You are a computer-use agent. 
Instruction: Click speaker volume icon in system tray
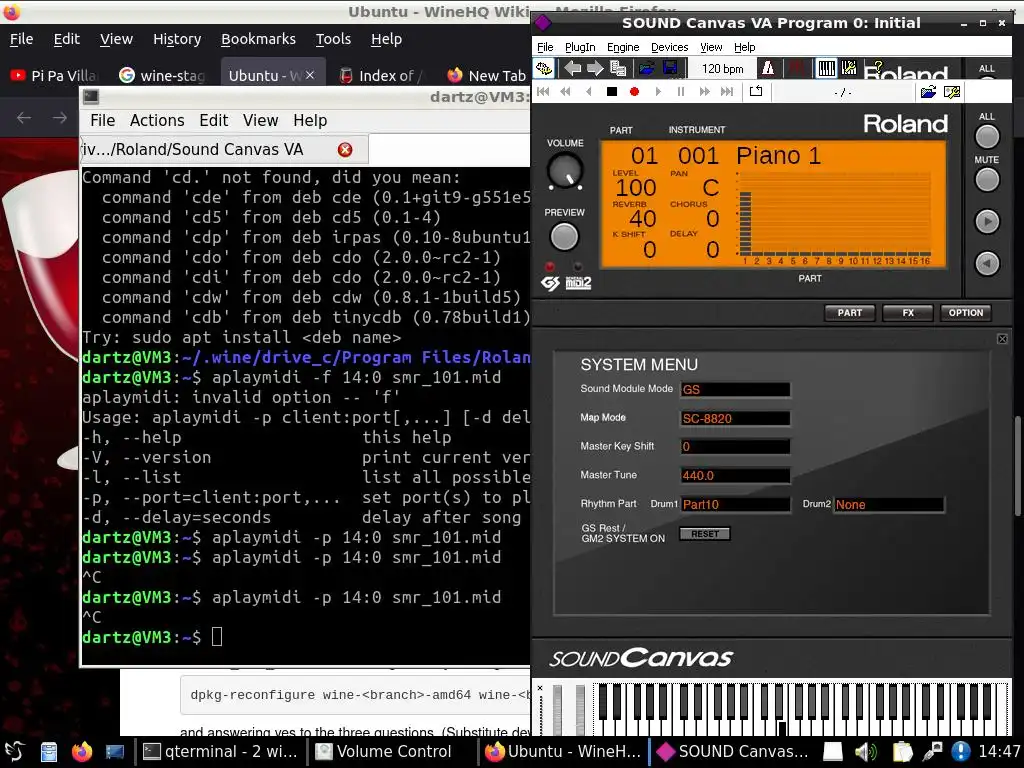(866, 752)
